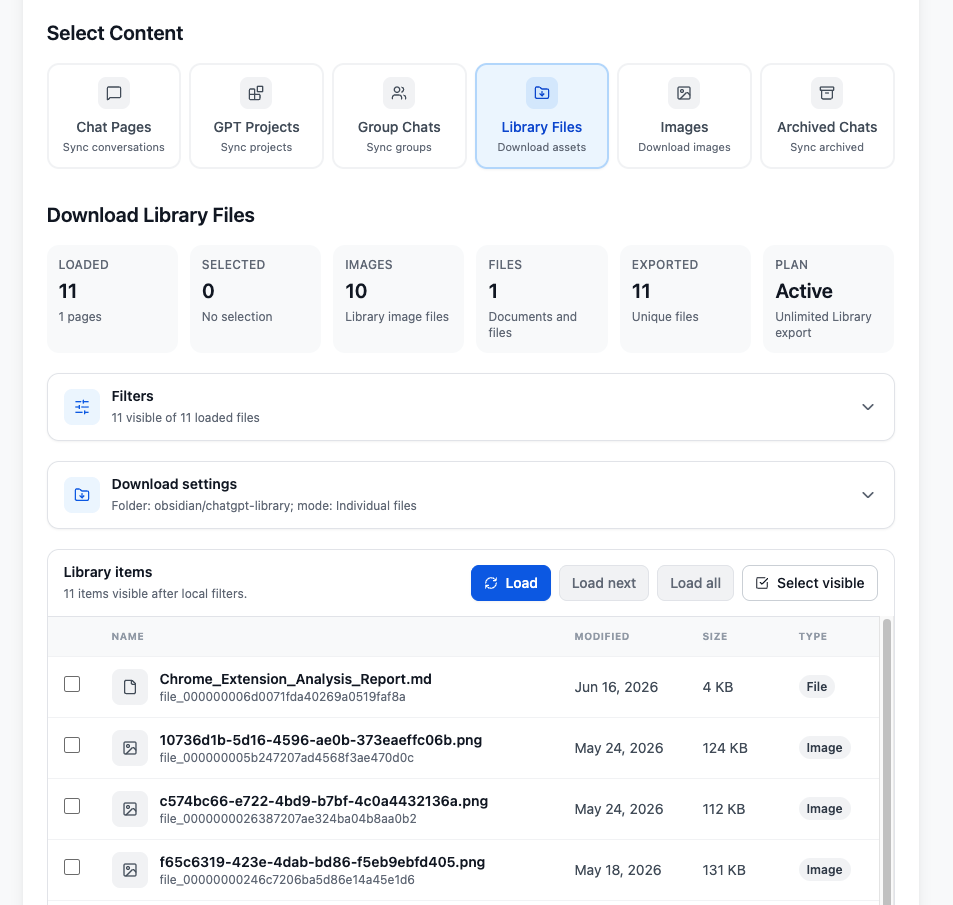953x905 pixels.
Task: Click the Chat Pages speech bubble icon
Action: (114, 93)
